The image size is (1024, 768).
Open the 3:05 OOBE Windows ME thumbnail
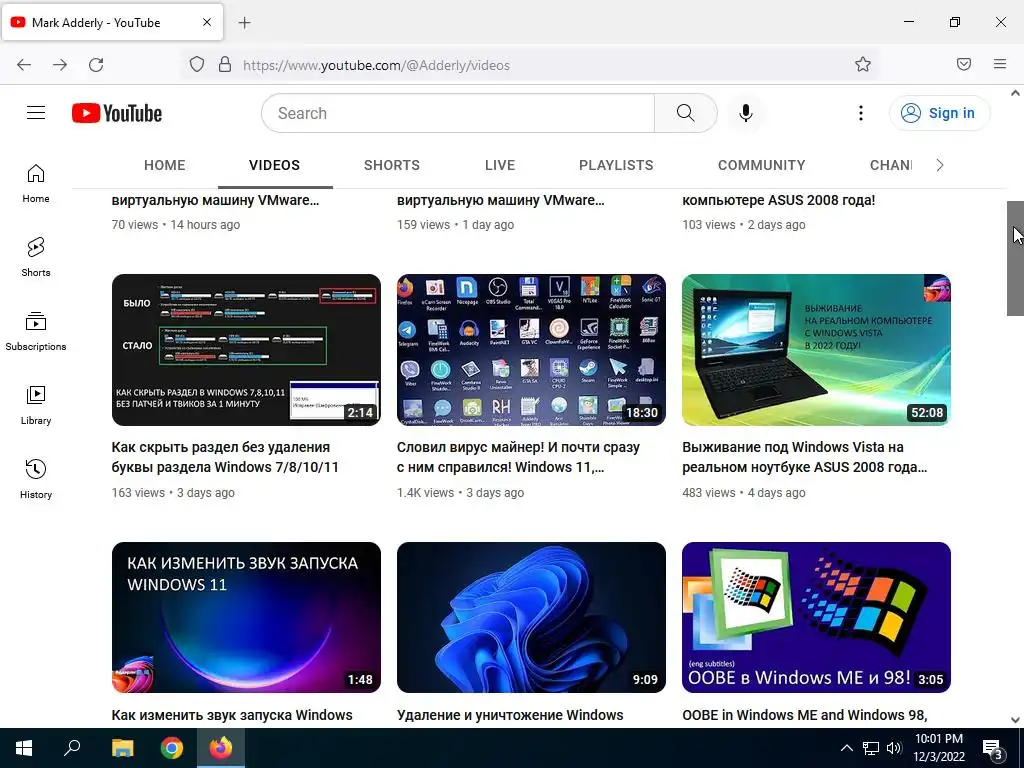pos(816,617)
